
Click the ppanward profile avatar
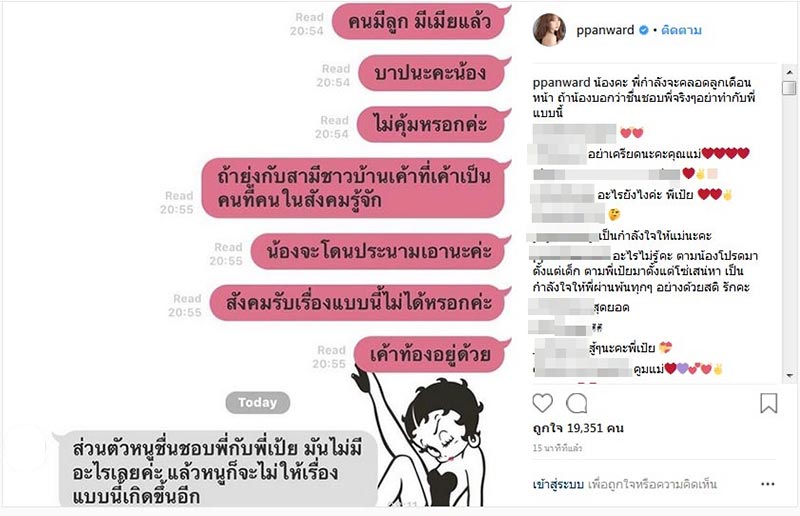pos(549,30)
